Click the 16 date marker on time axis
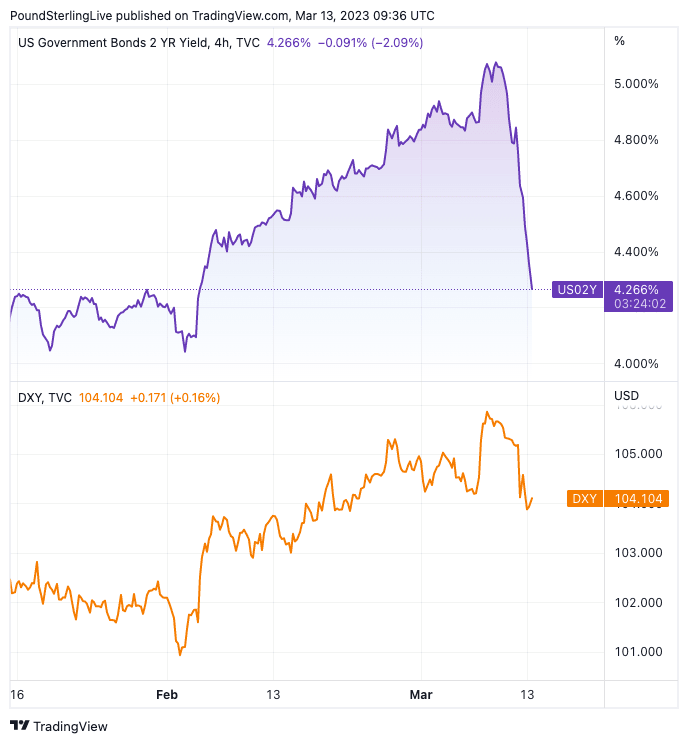Image resolution: width=688 pixels, height=743 pixels. coord(16,694)
